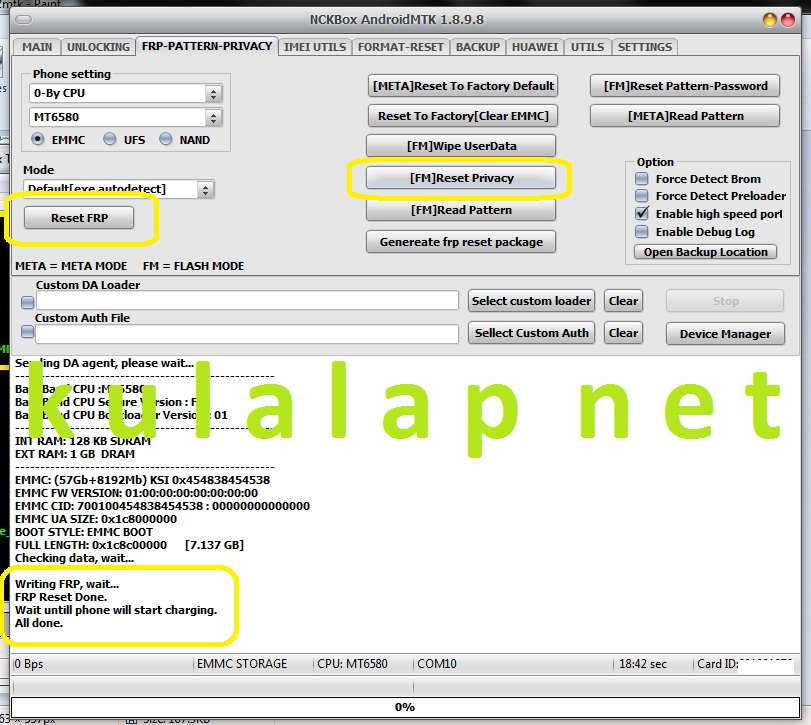The image size is (811, 725).
Task: Select the UFS storage radio button
Action: pos(110,139)
